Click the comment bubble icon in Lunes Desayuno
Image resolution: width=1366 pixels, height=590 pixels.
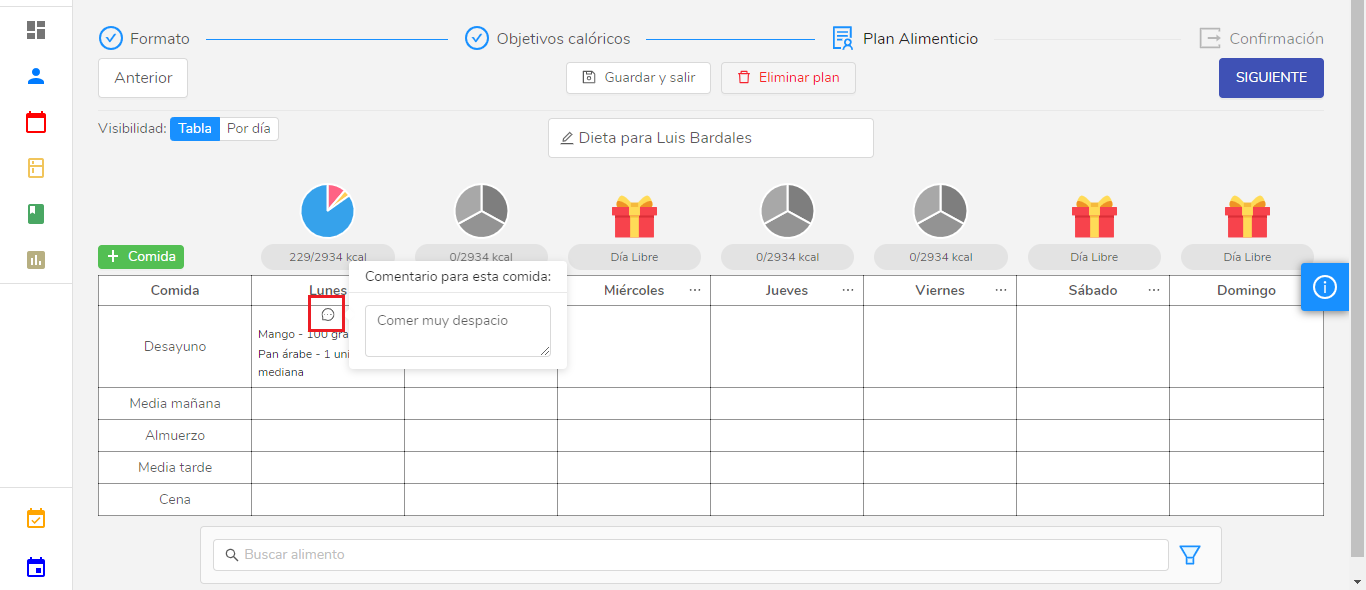coord(327,315)
